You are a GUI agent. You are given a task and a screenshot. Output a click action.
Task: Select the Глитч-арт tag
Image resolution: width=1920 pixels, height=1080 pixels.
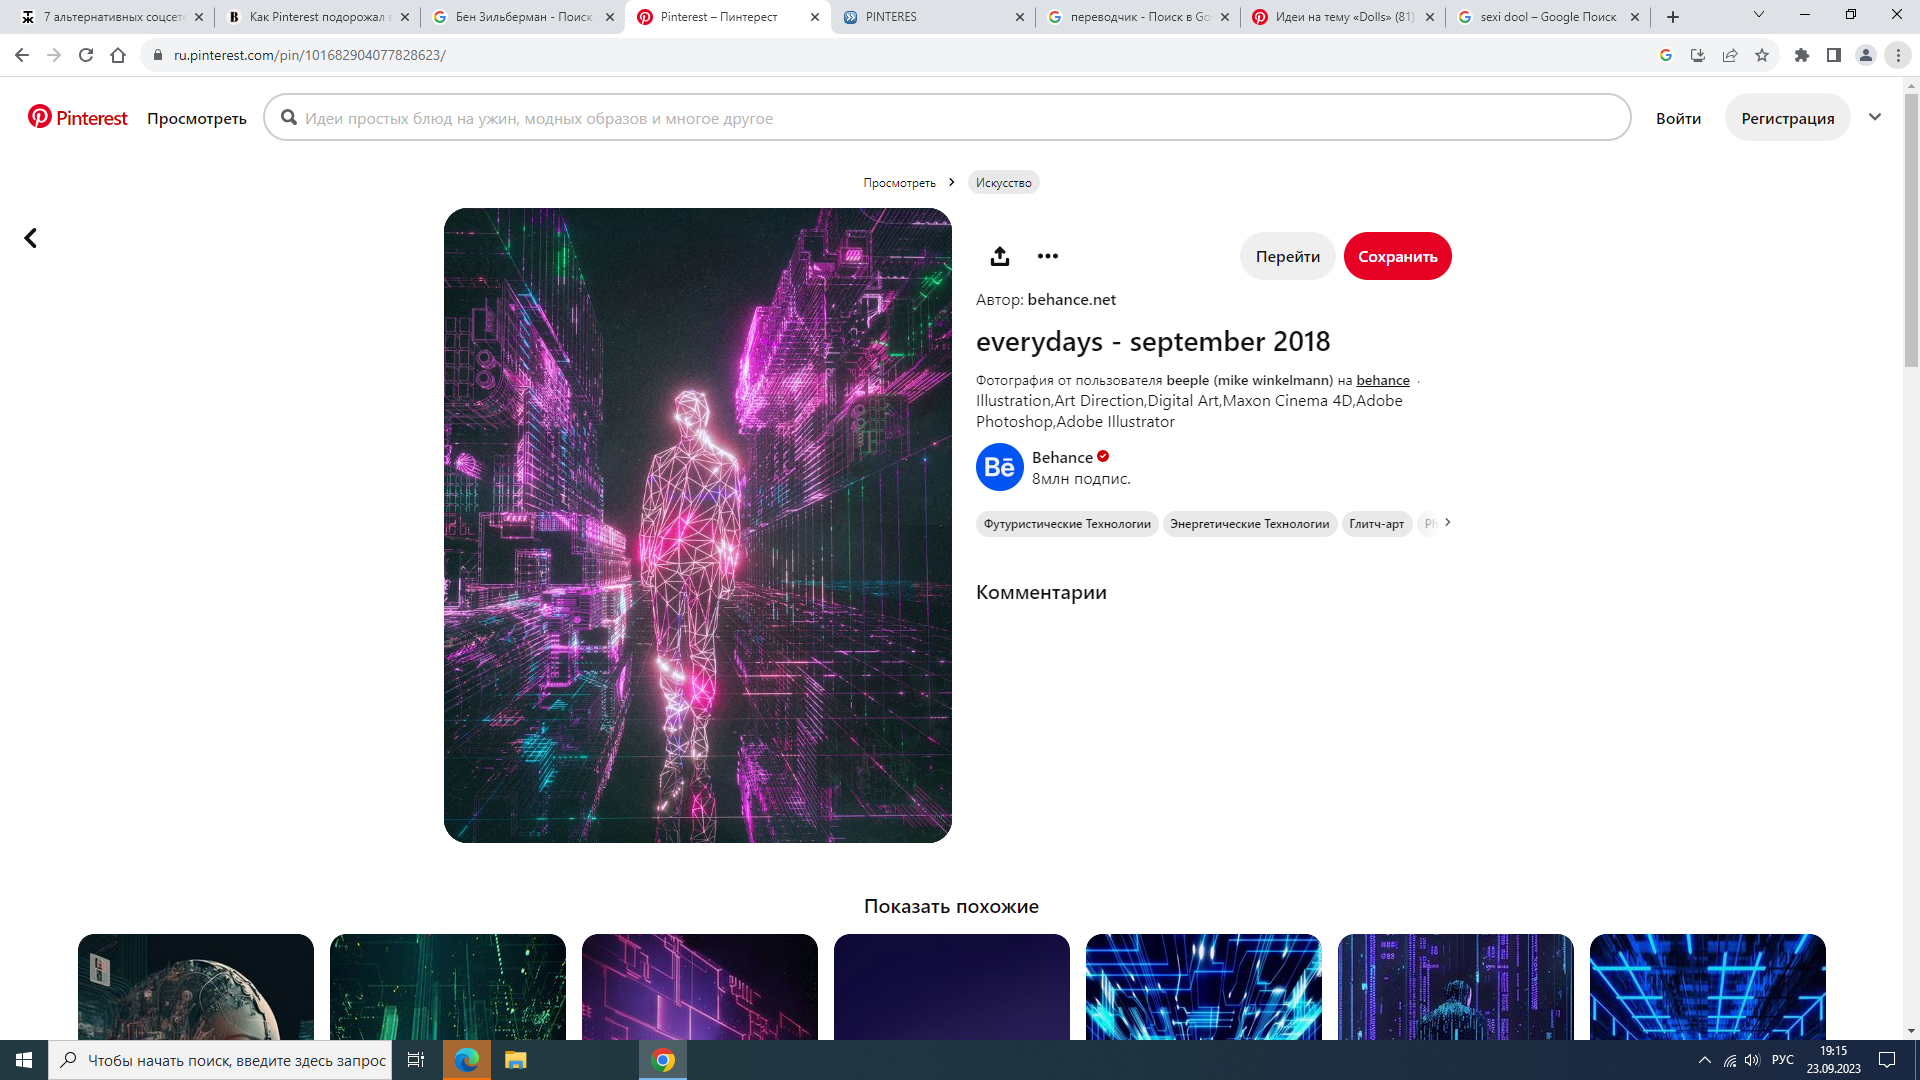pyautogui.click(x=1376, y=524)
